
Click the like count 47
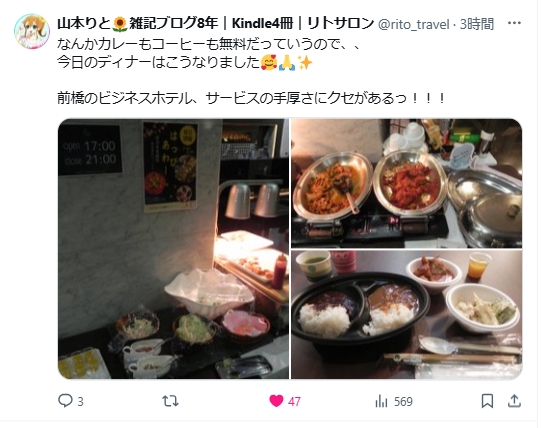click(294, 402)
